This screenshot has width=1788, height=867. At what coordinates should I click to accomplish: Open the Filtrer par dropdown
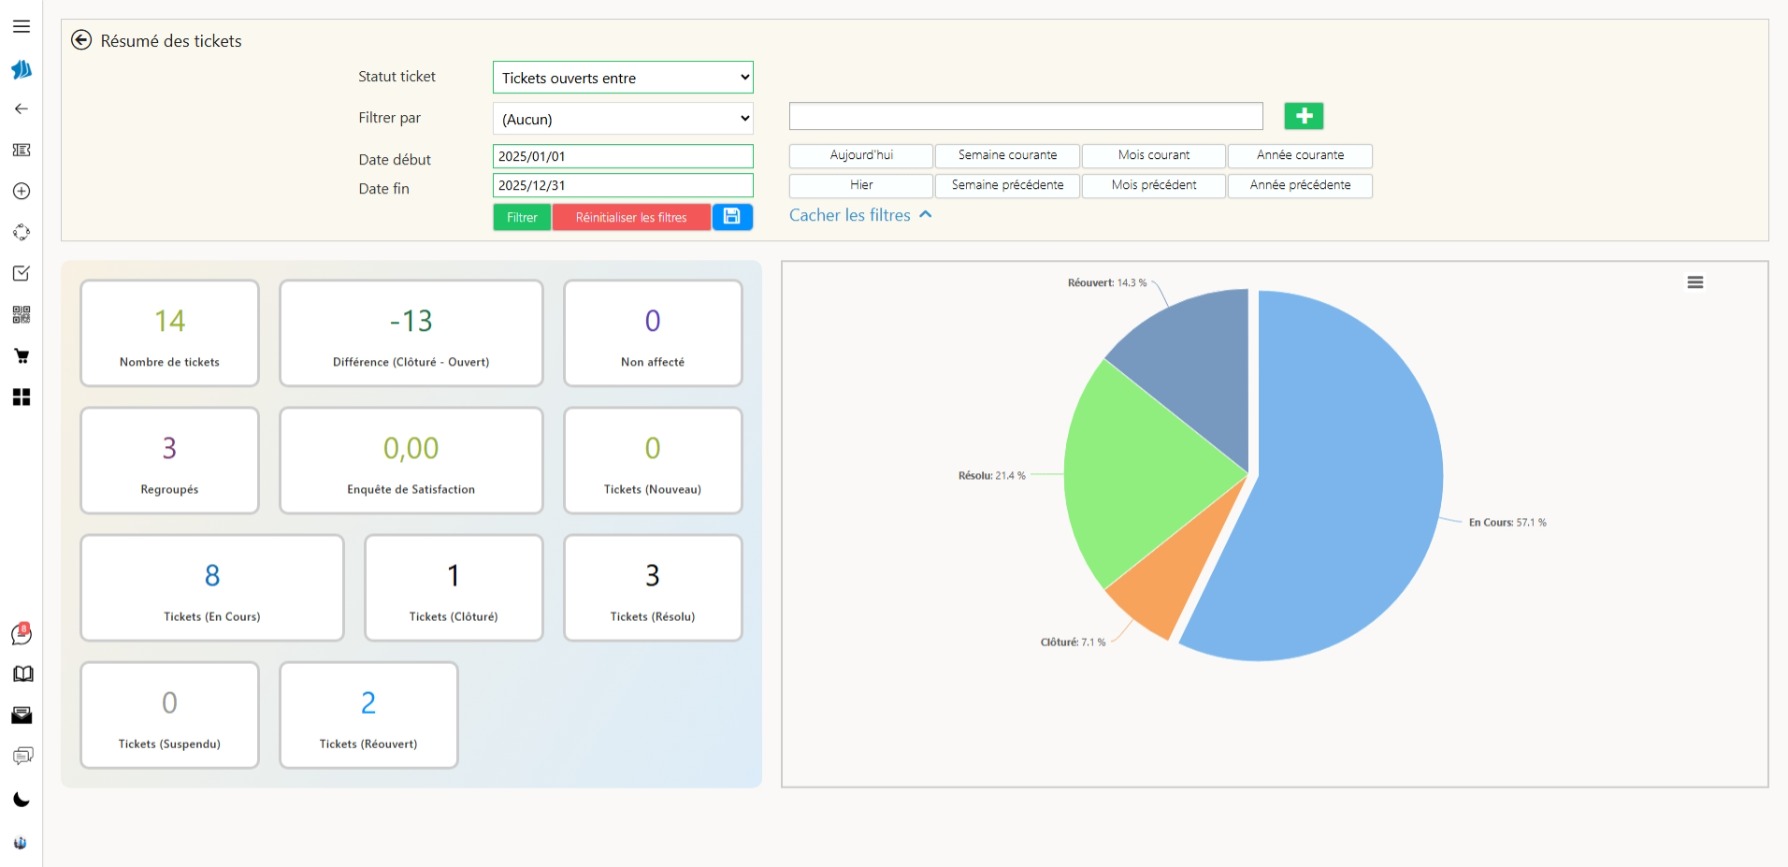pos(622,119)
